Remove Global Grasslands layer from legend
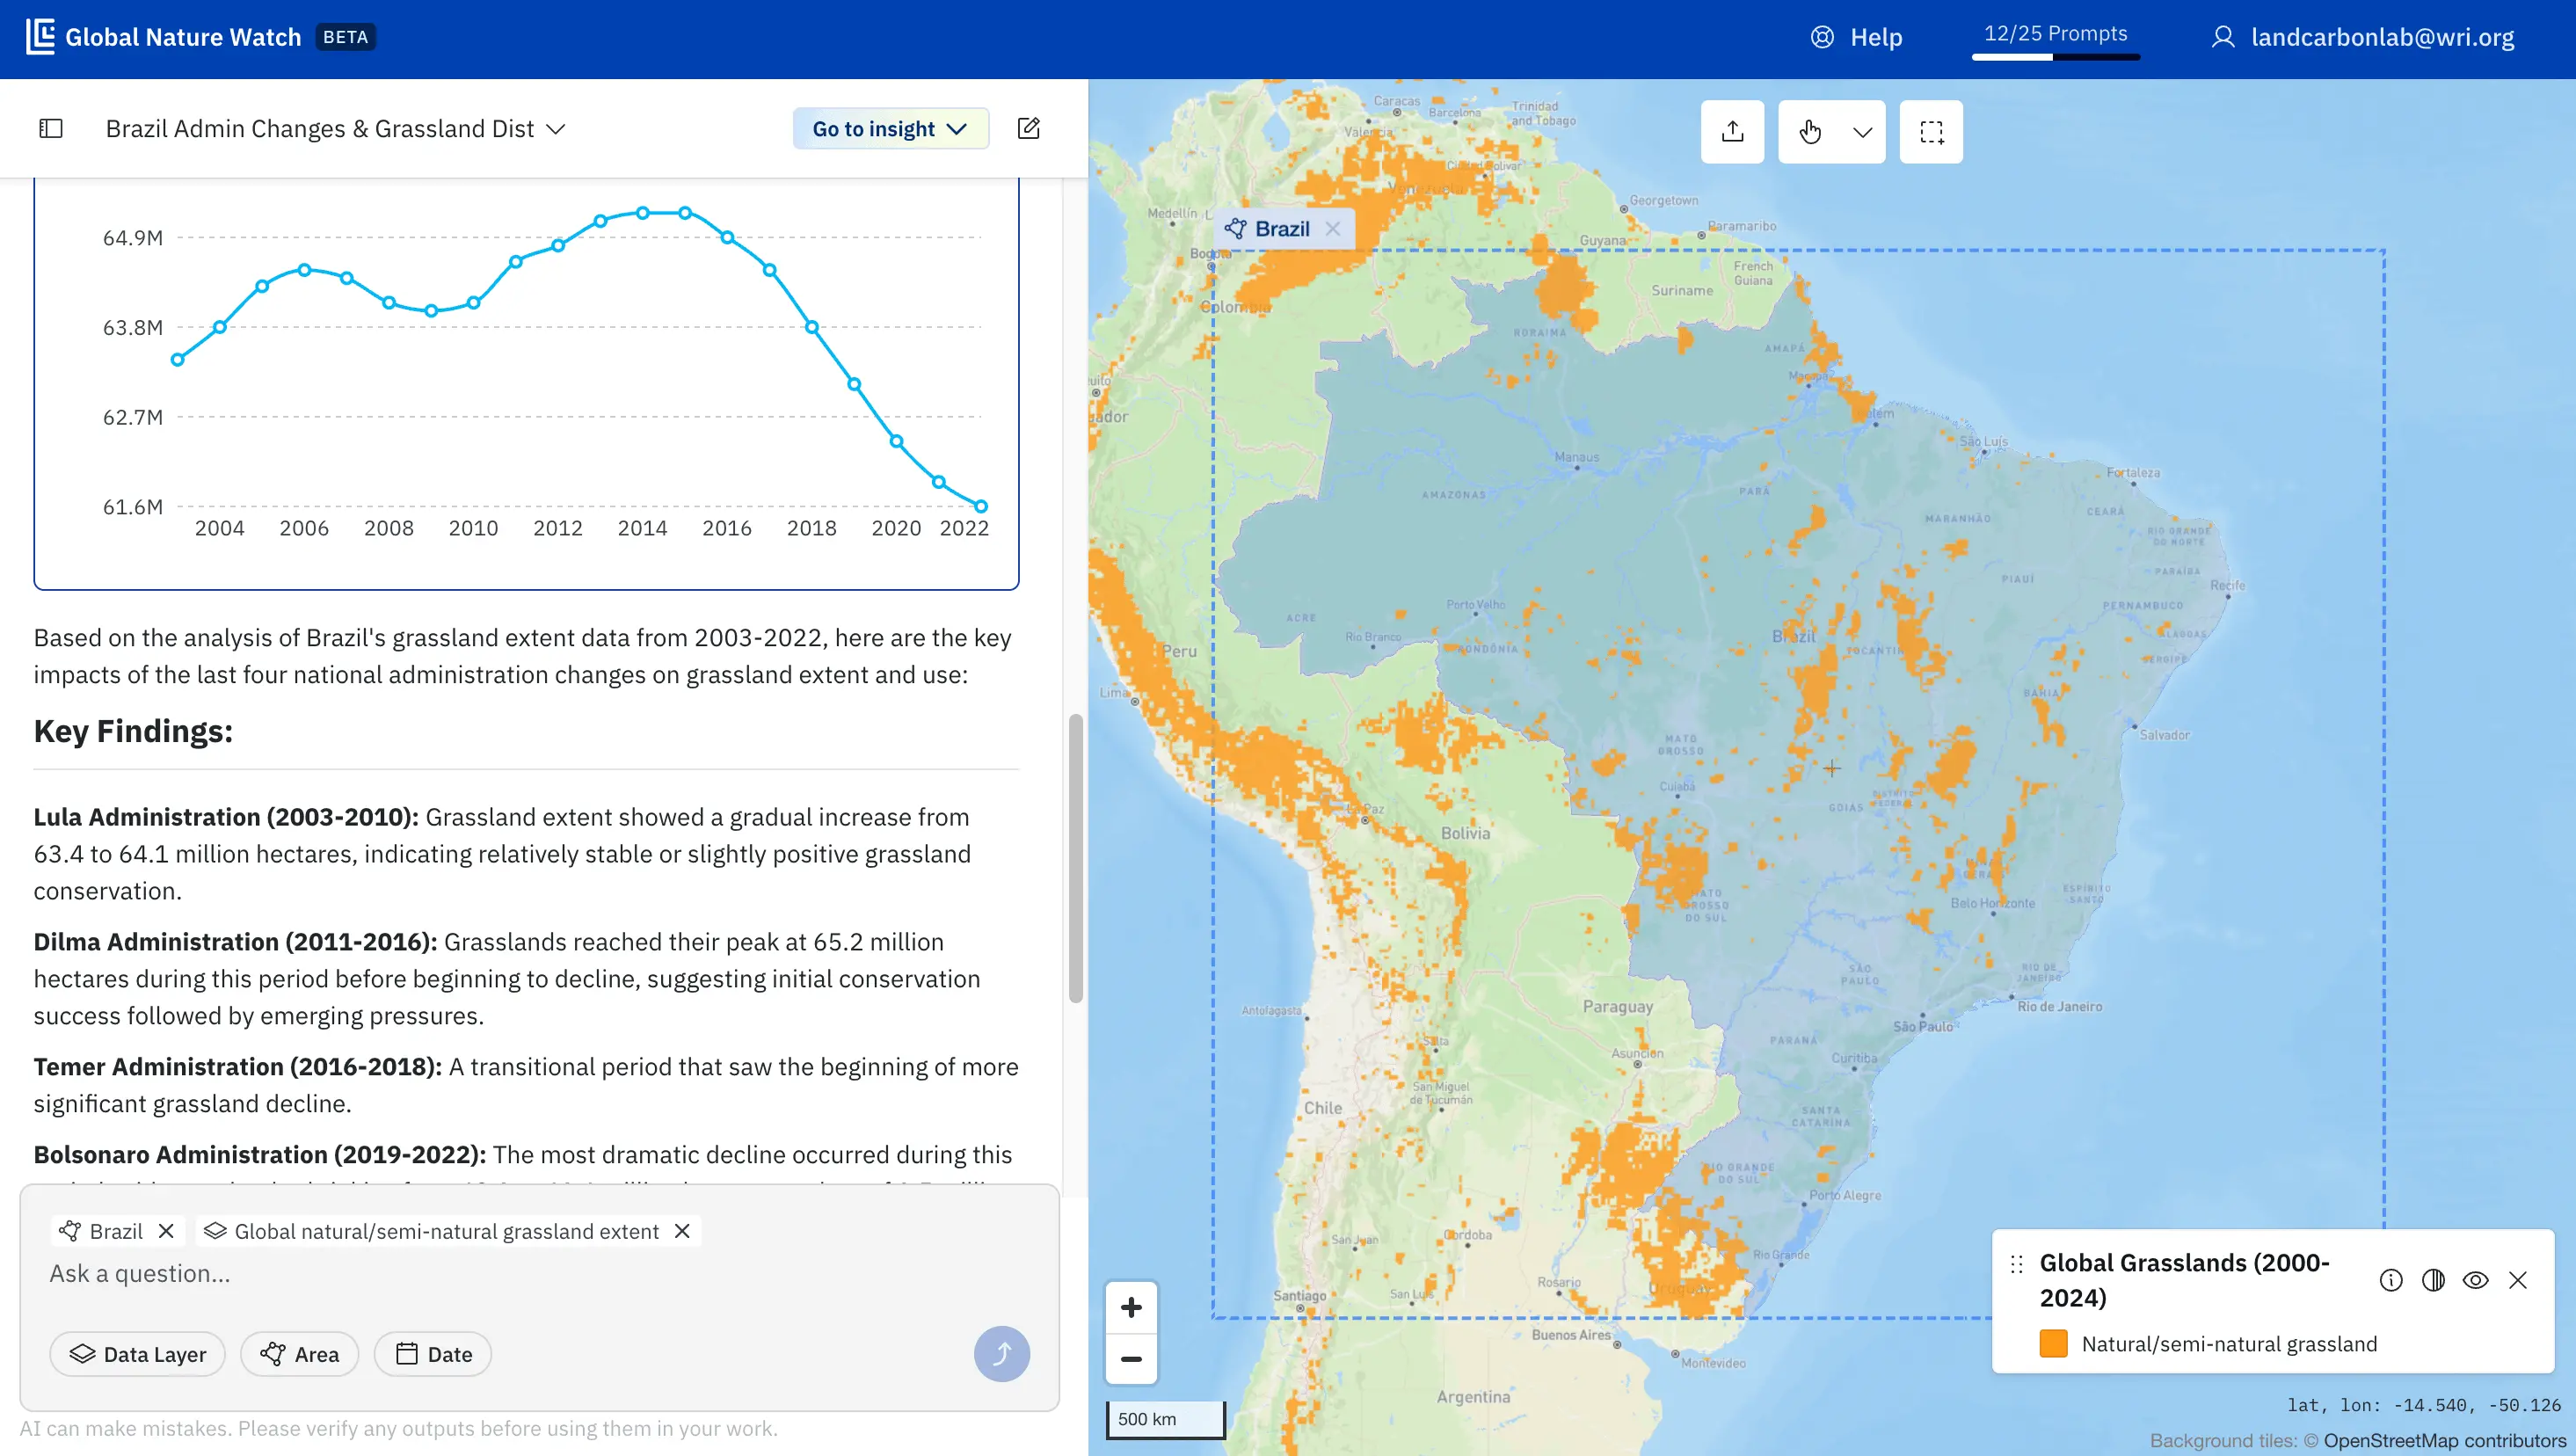 tap(2518, 1280)
